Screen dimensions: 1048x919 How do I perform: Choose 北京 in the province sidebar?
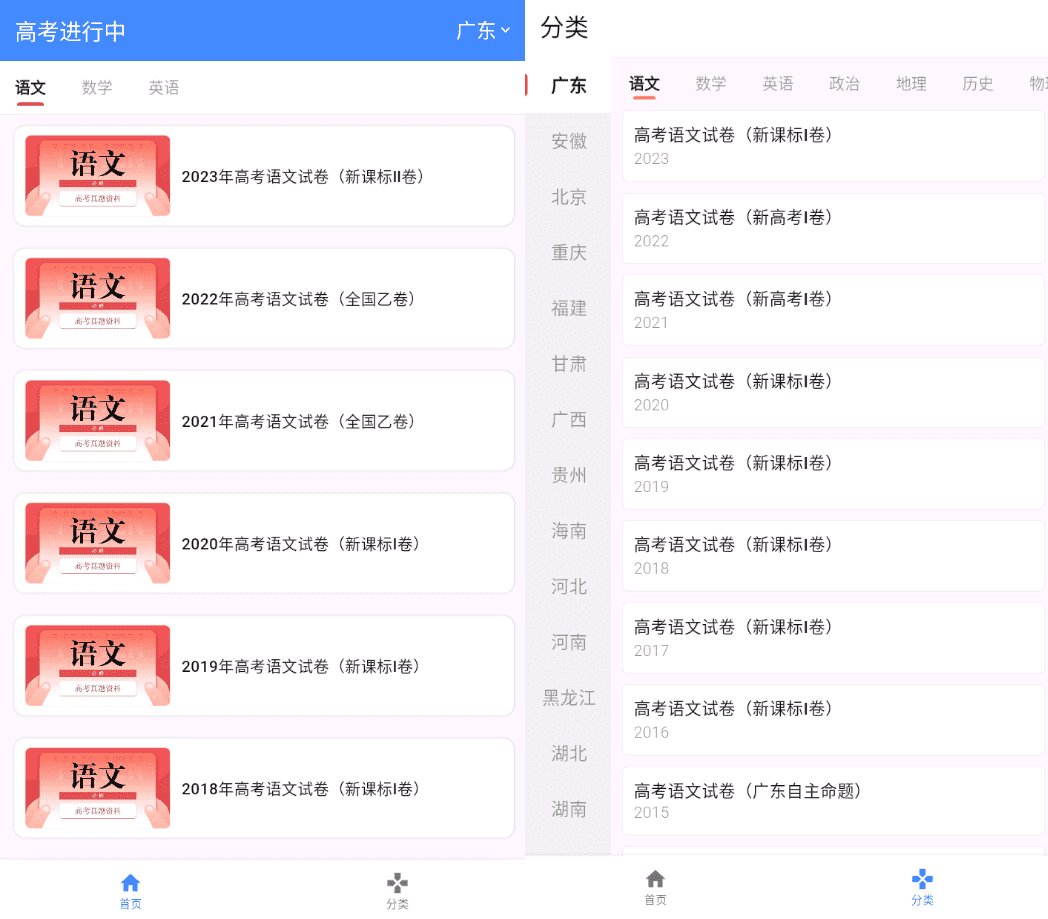pos(569,197)
